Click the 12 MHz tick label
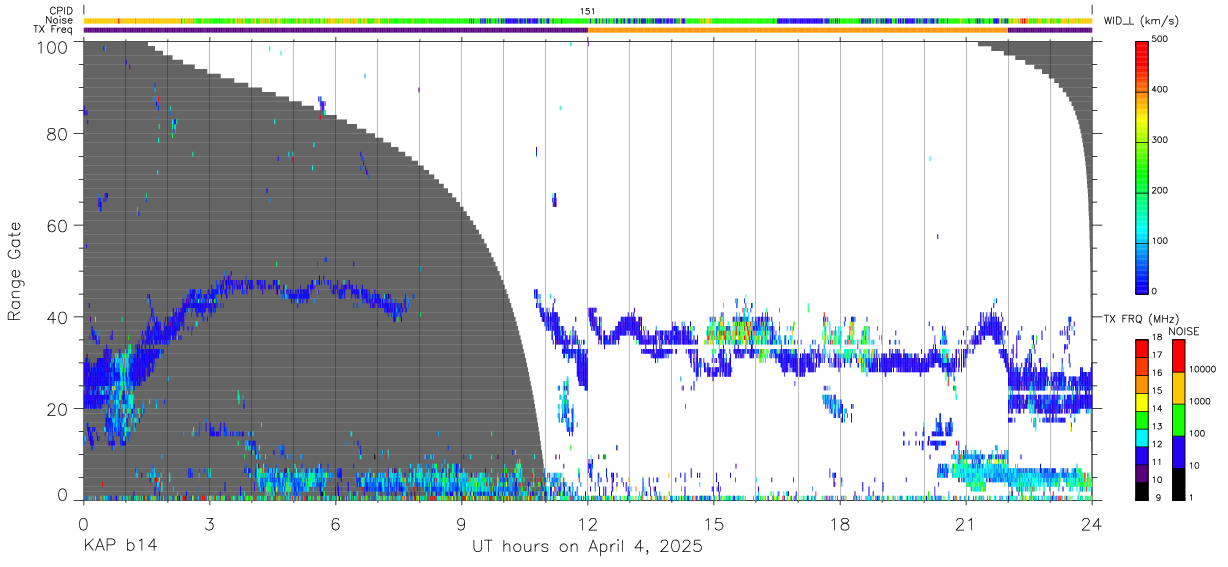The image size is (1228, 567). [1157, 444]
